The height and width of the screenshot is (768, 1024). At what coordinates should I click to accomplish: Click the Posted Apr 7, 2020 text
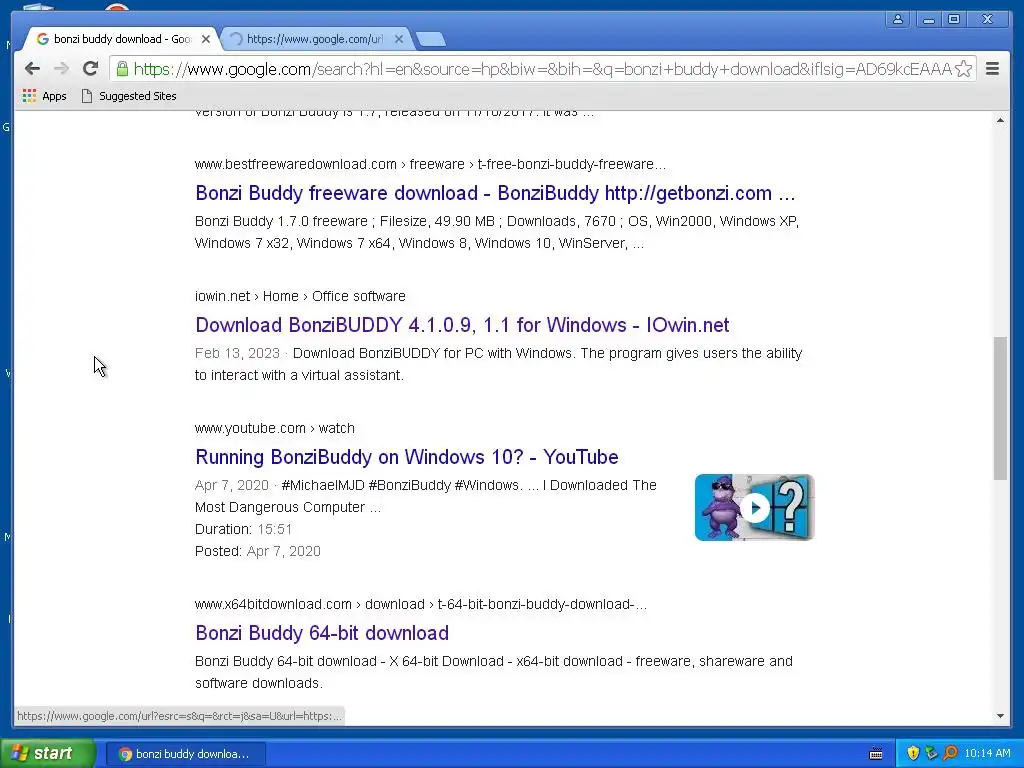click(x=257, y=551)
